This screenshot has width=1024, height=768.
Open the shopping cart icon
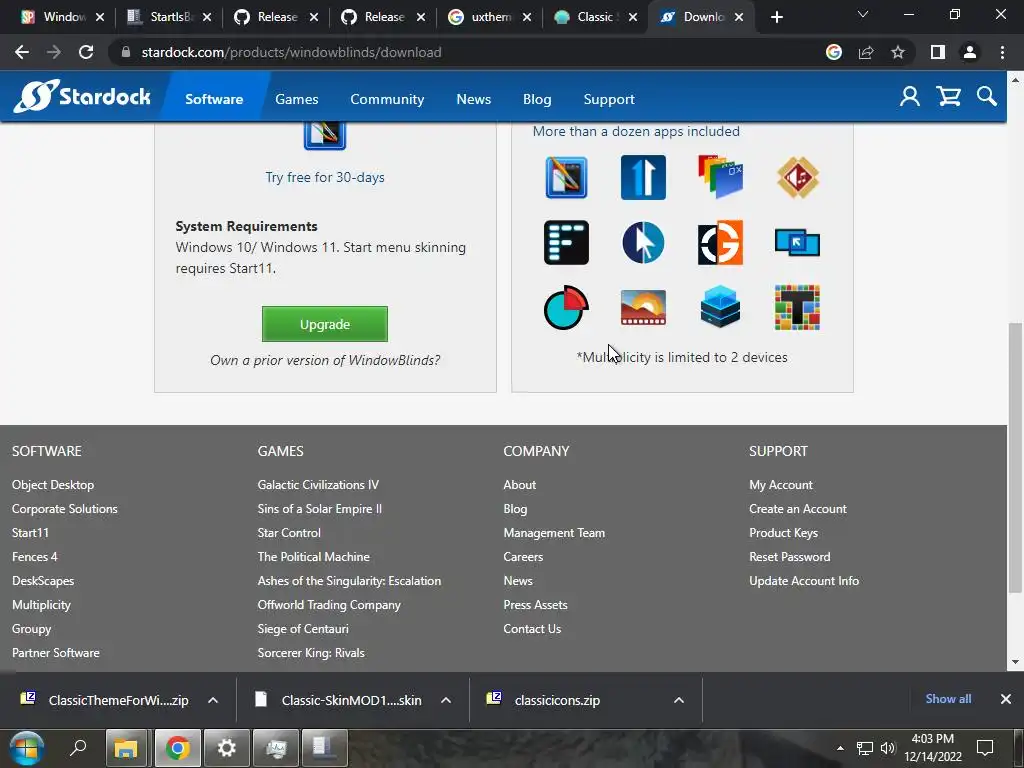[948, 97]
